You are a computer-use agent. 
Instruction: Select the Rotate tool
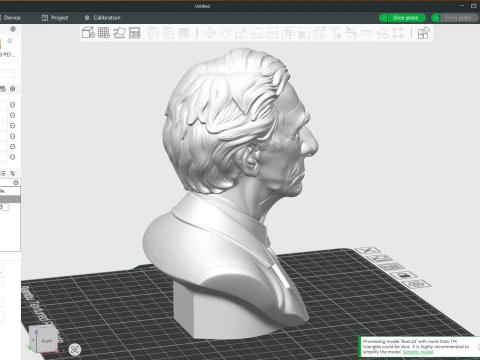226,33
